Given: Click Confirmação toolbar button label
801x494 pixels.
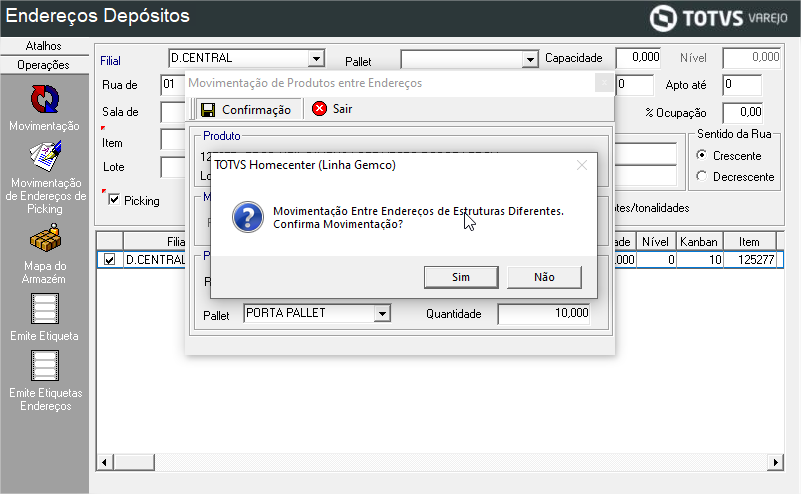Looking at the screenshot, I should point(256,110).
